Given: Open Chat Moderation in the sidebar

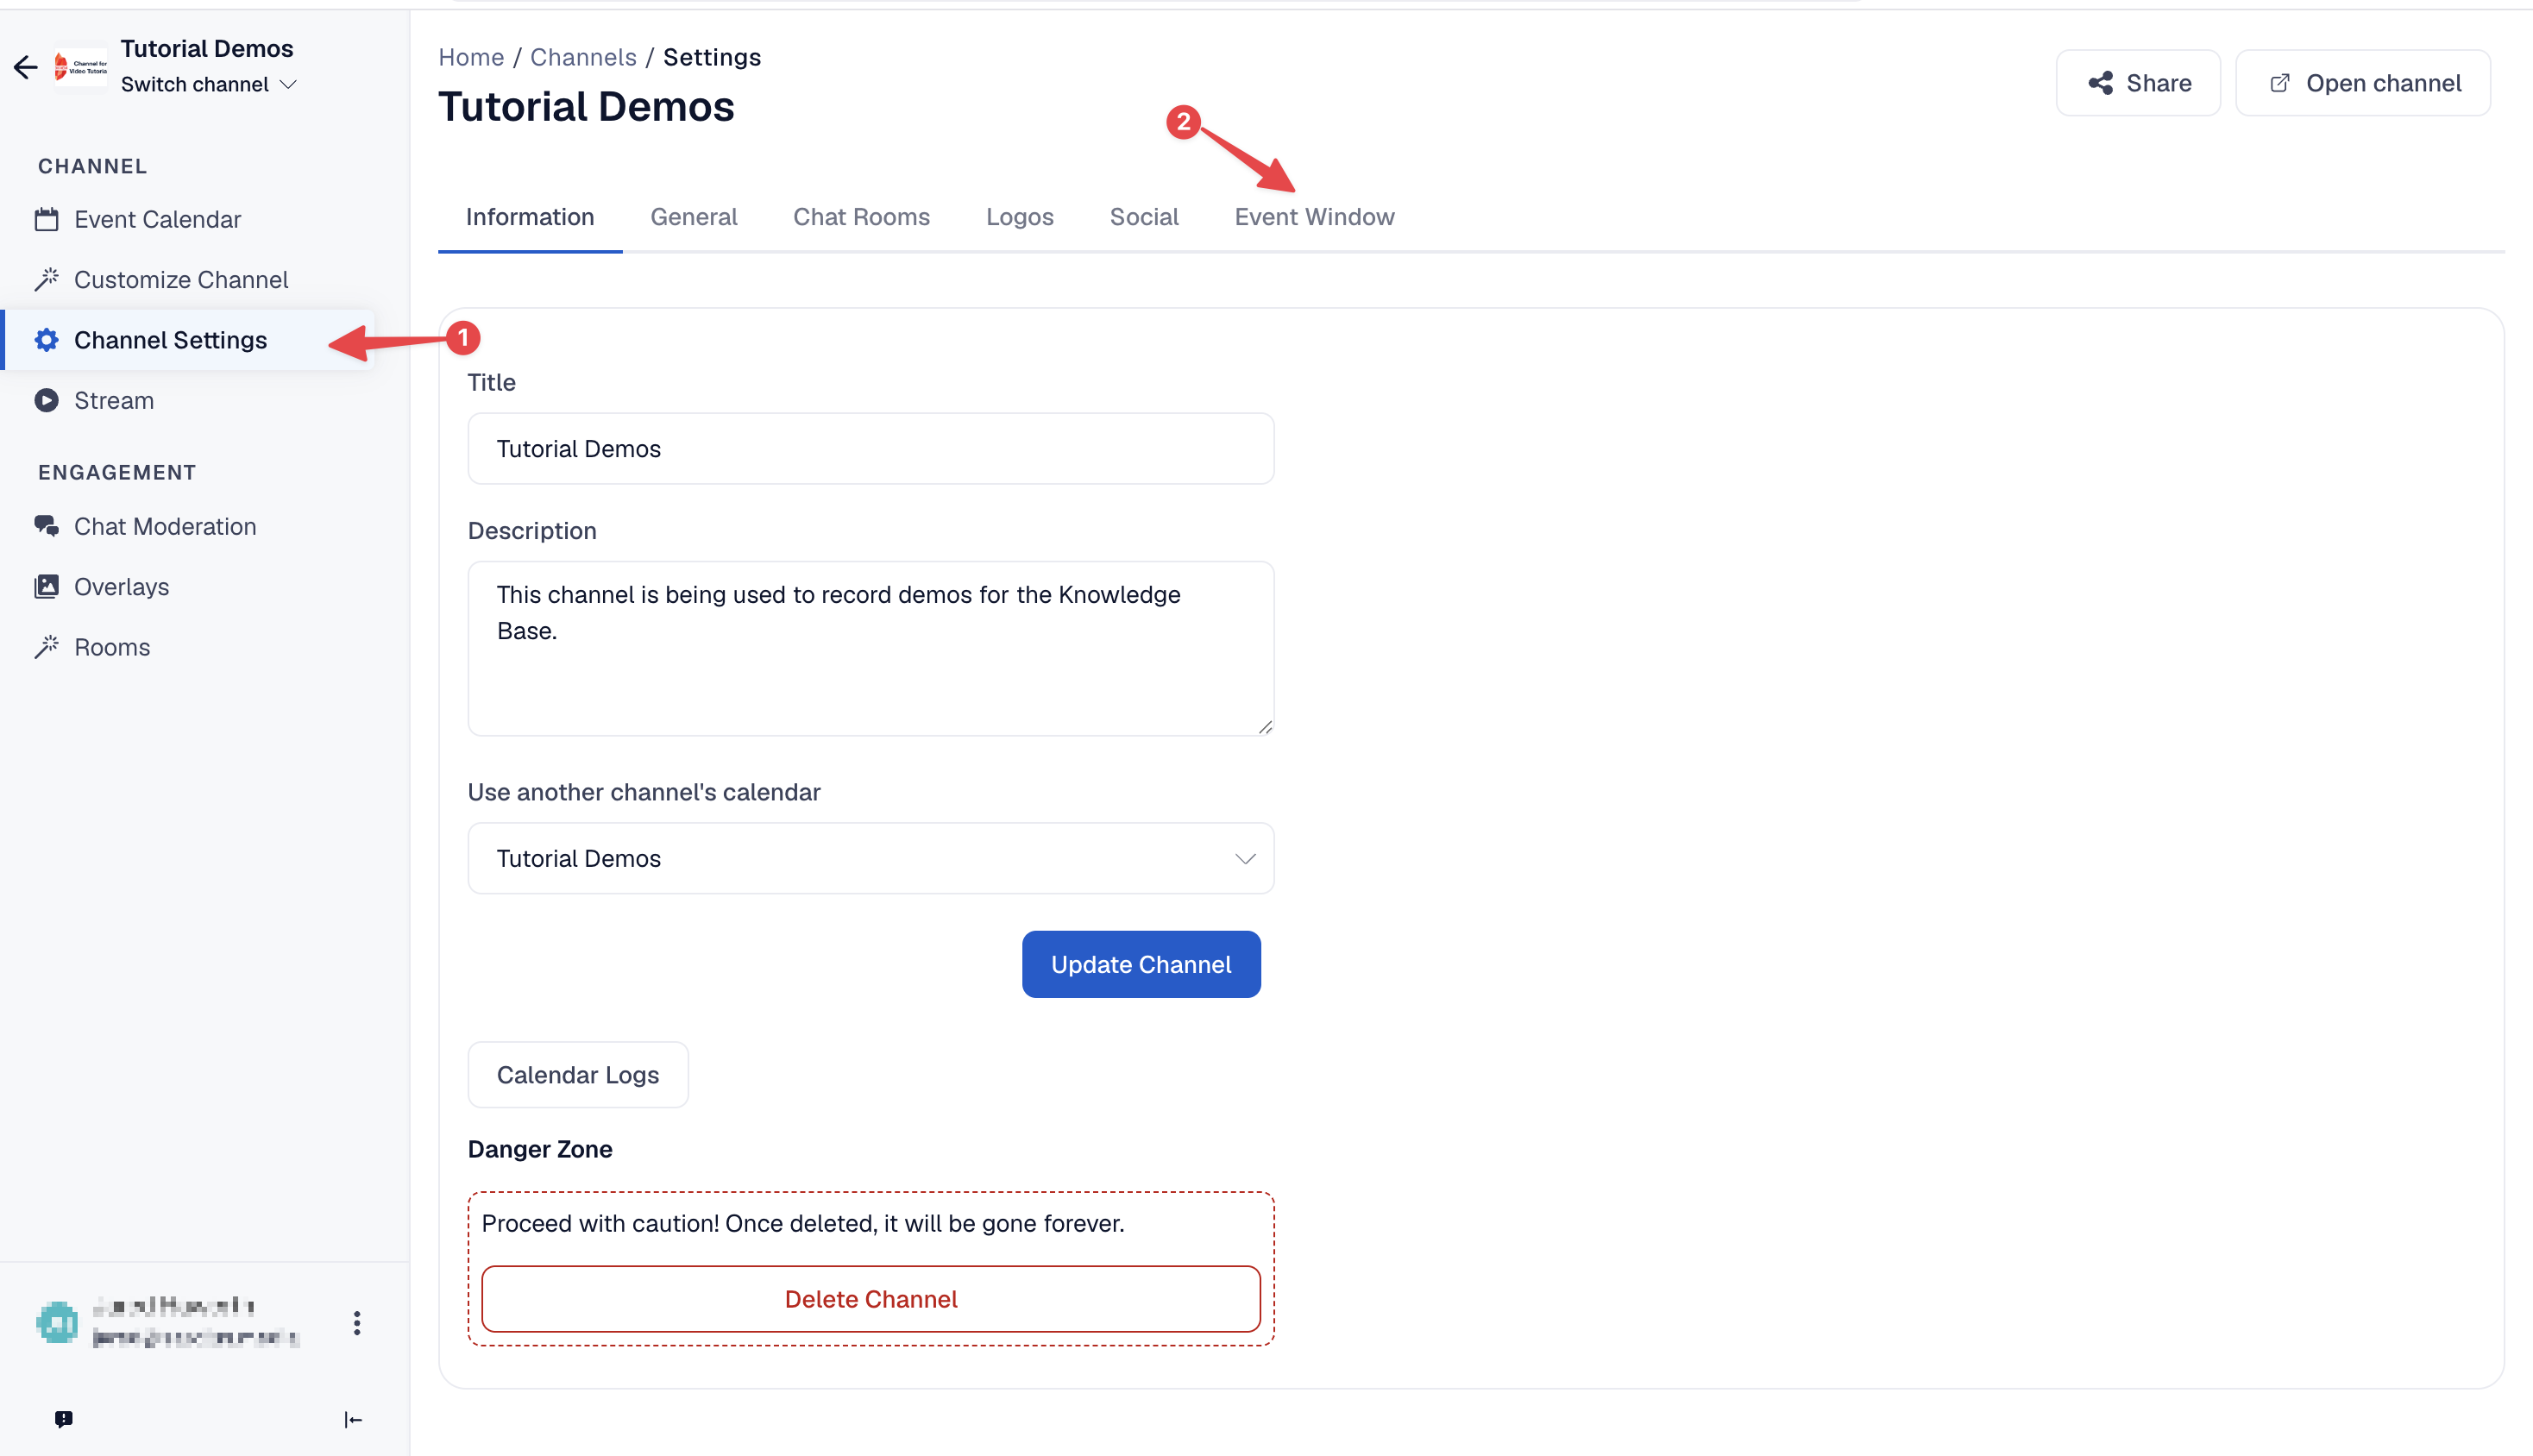Looking at the screenshot, I should [x=165, y=526].
